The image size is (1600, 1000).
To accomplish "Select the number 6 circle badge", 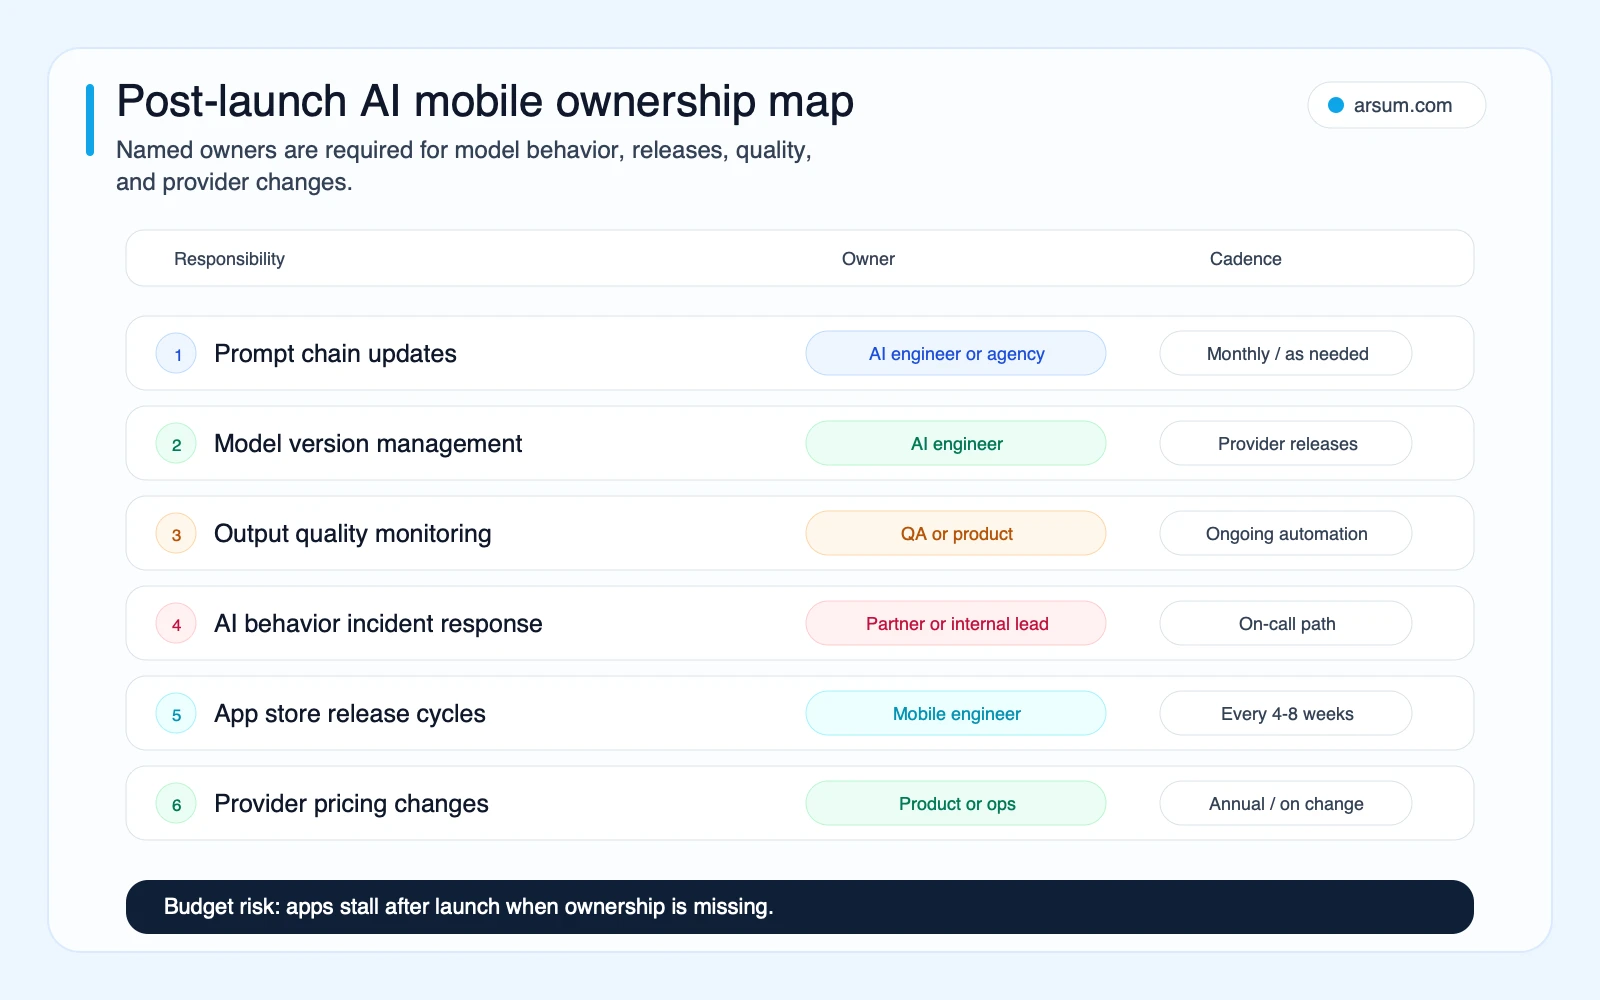I will [176, 804].
